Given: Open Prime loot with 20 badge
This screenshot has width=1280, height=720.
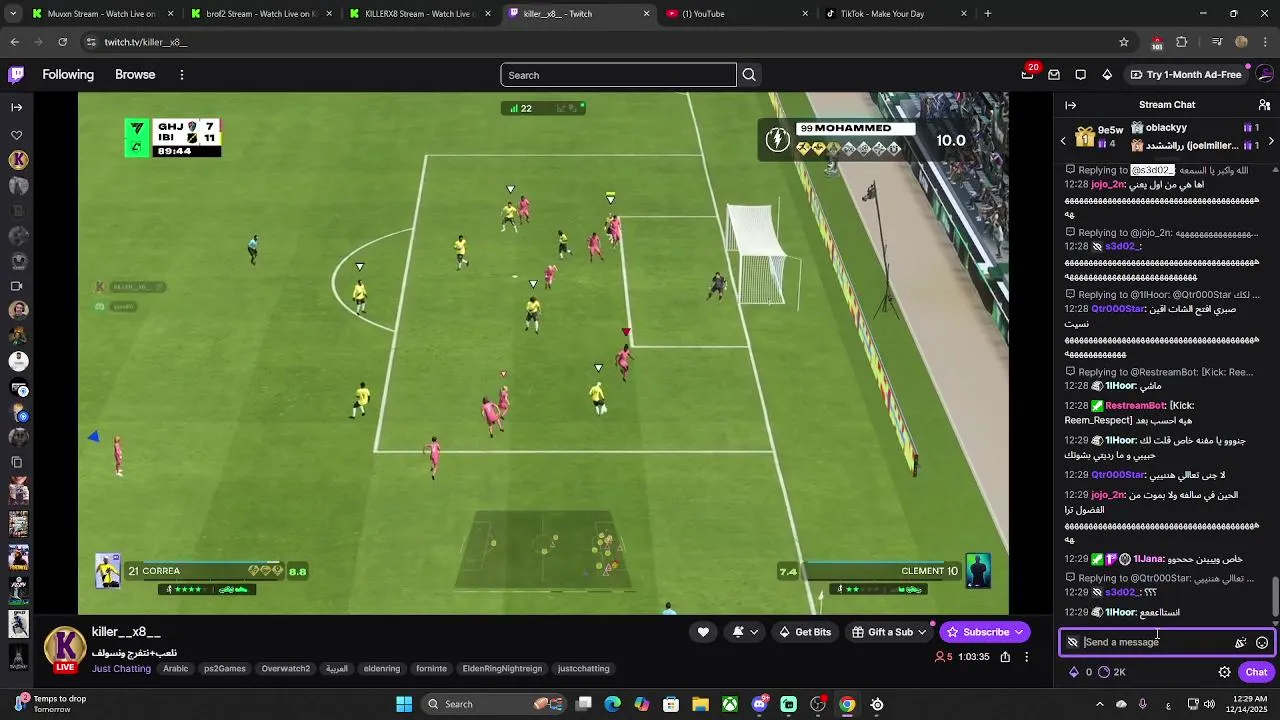Looking at the screenshot, I should pyautogui.click(x=1028, y=74).
